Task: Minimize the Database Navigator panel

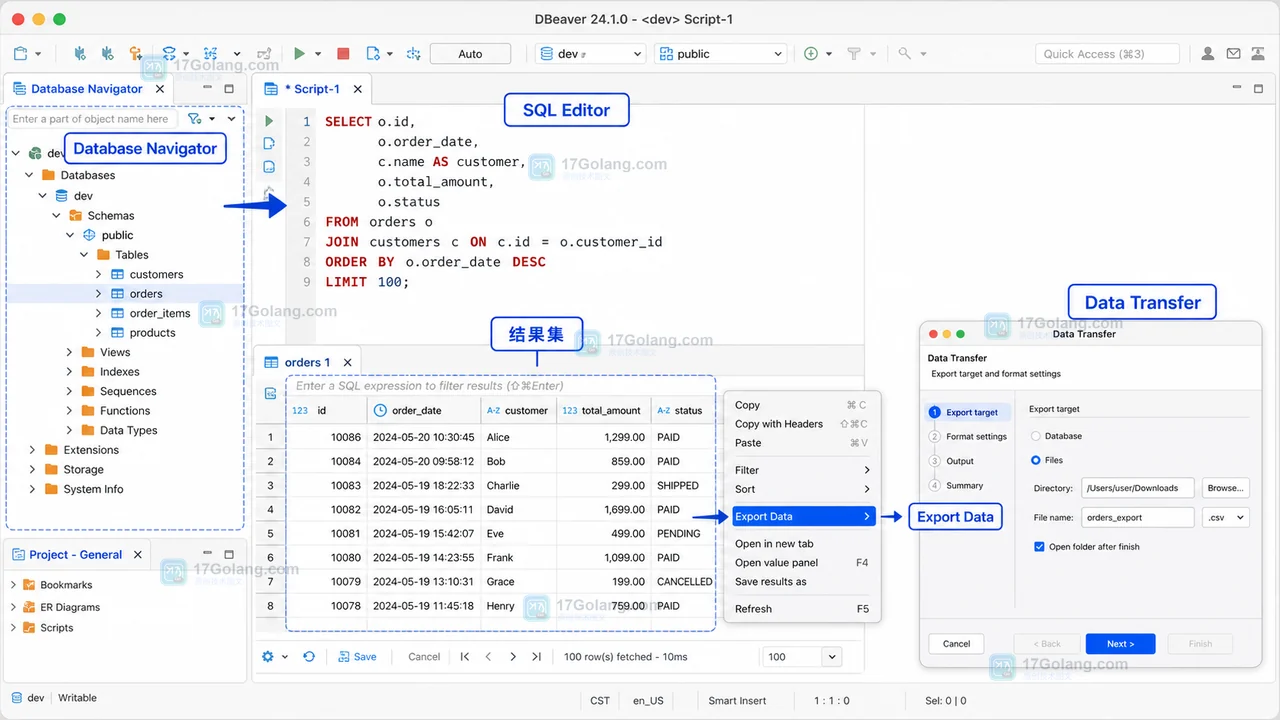Action: coord(208,89)
